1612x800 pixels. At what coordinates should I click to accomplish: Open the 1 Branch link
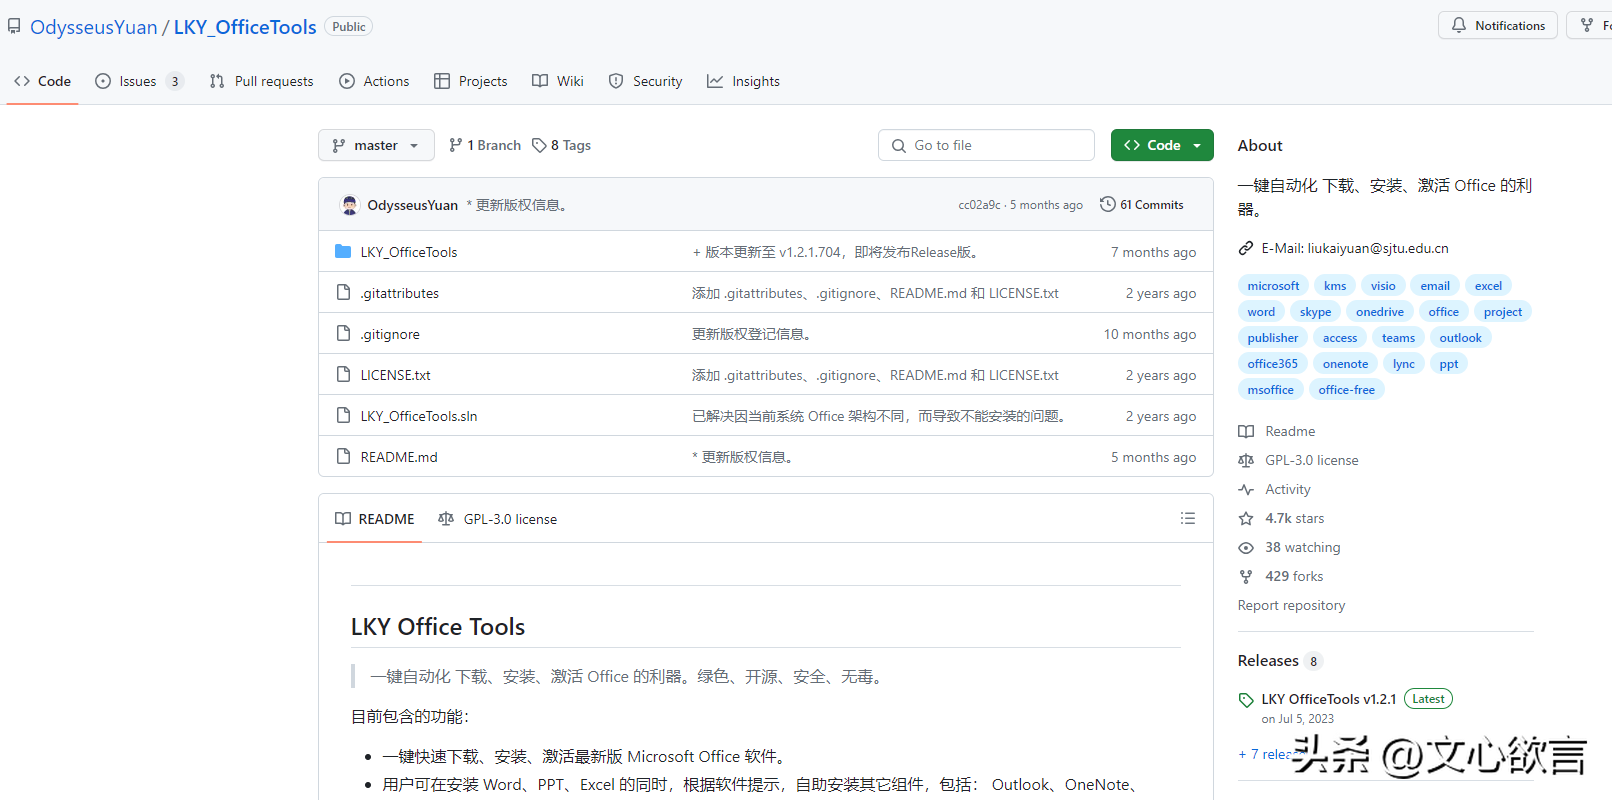click(485, 145)
